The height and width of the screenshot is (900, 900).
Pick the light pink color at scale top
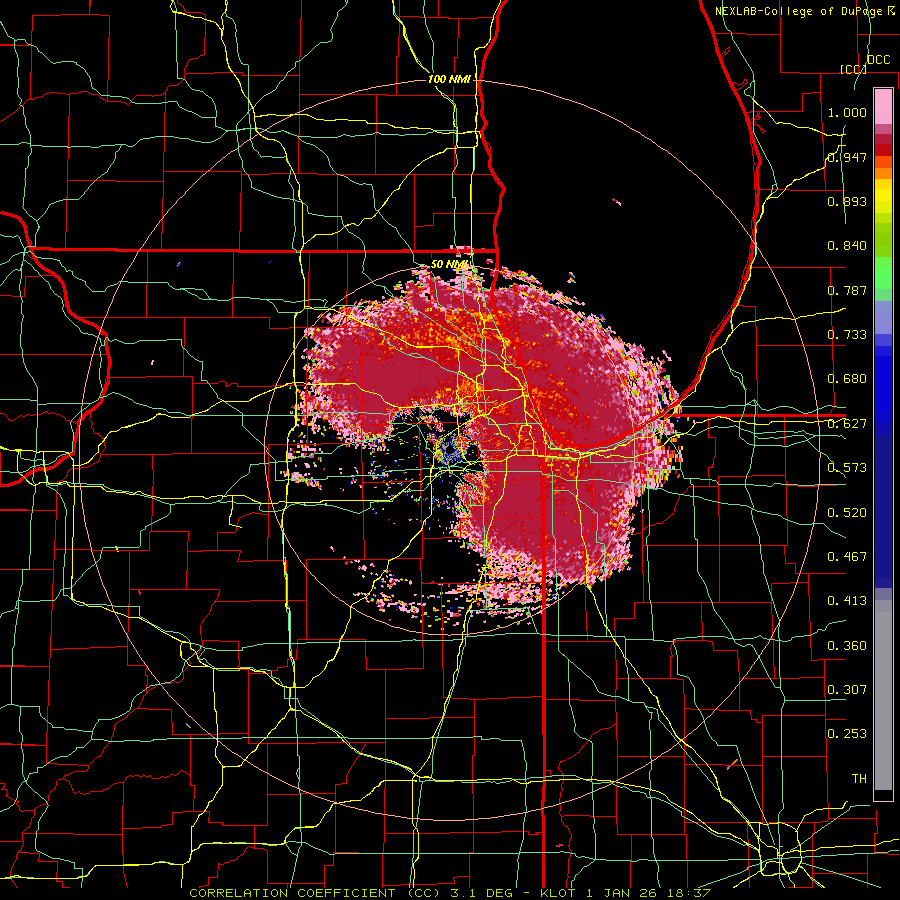point(883,106)
